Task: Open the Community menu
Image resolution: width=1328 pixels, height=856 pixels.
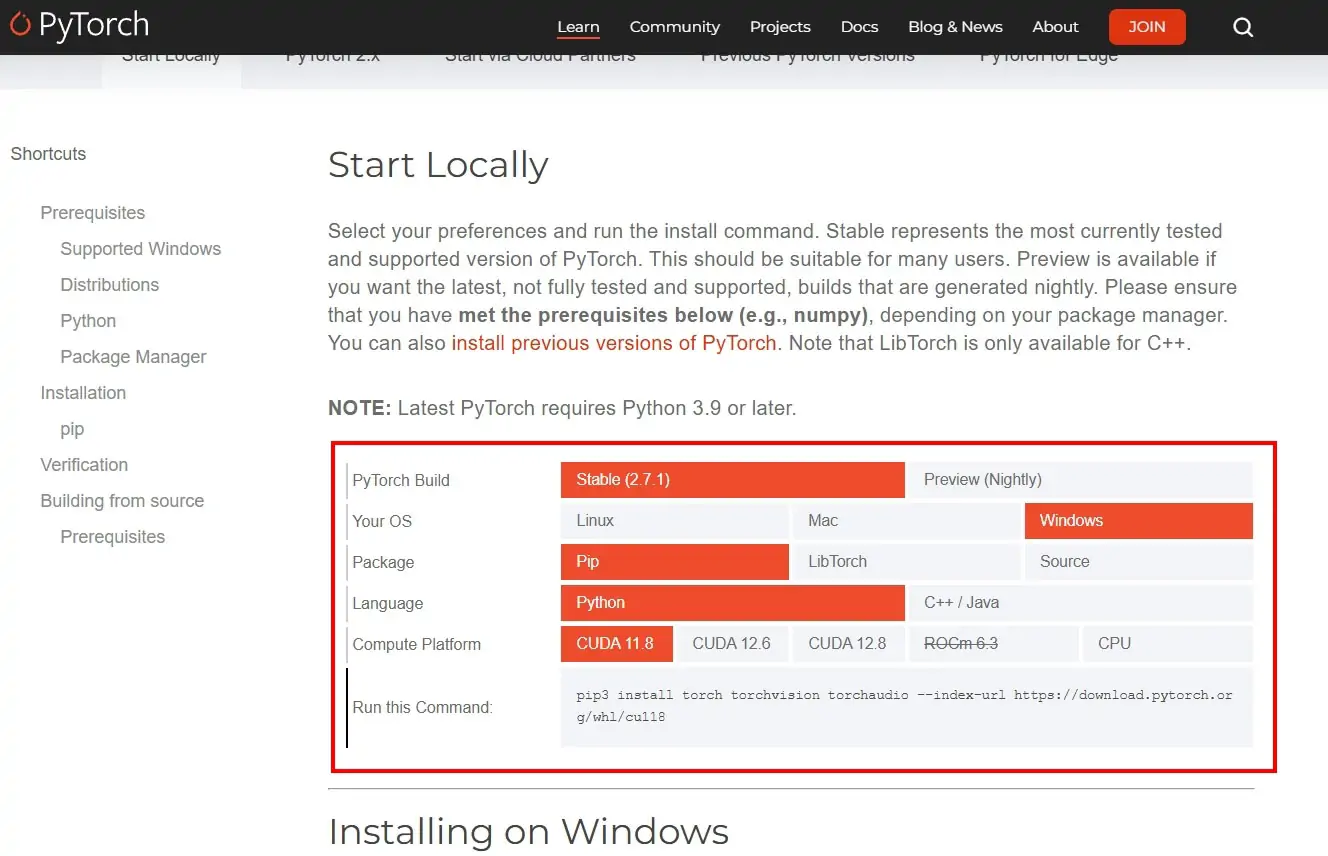Action: 674,27
